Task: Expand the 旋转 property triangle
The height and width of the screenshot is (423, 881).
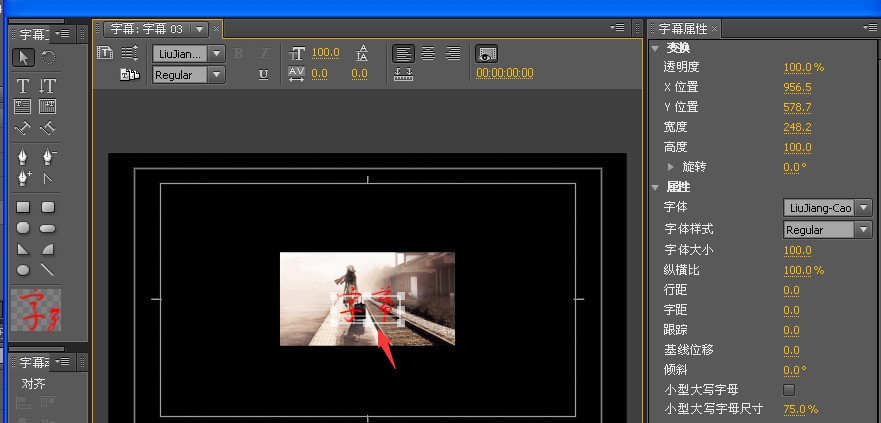Action: 670,167
